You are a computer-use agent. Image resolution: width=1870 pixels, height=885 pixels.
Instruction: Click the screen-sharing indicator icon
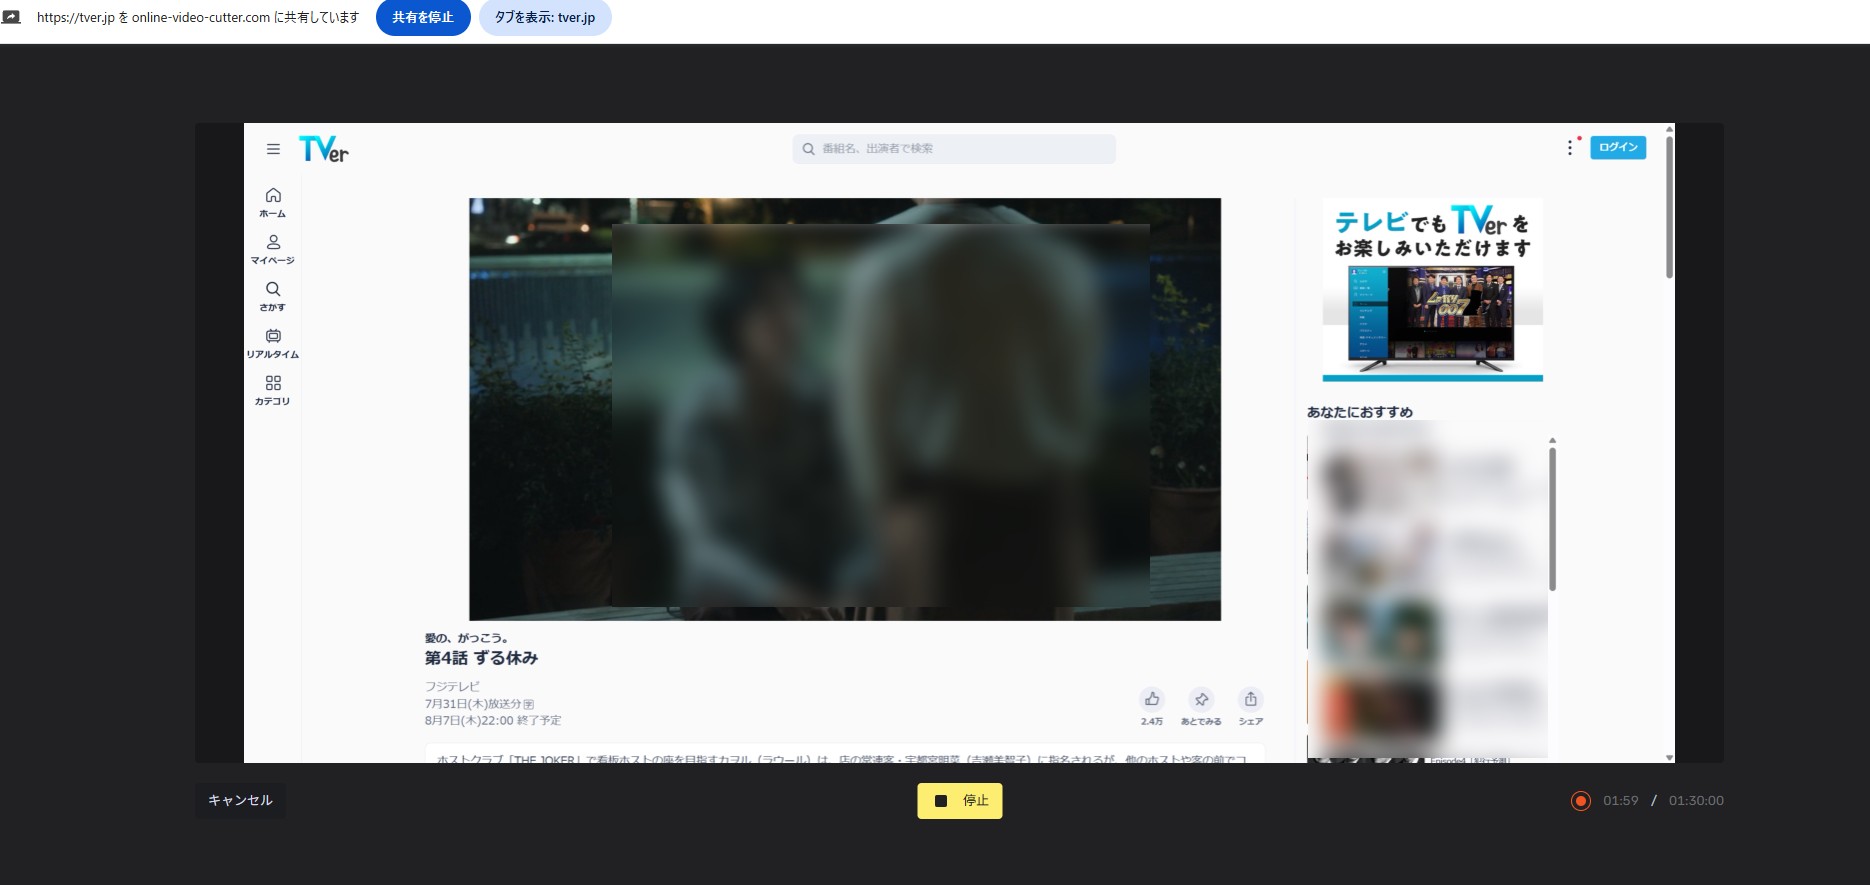click(11, 17)
